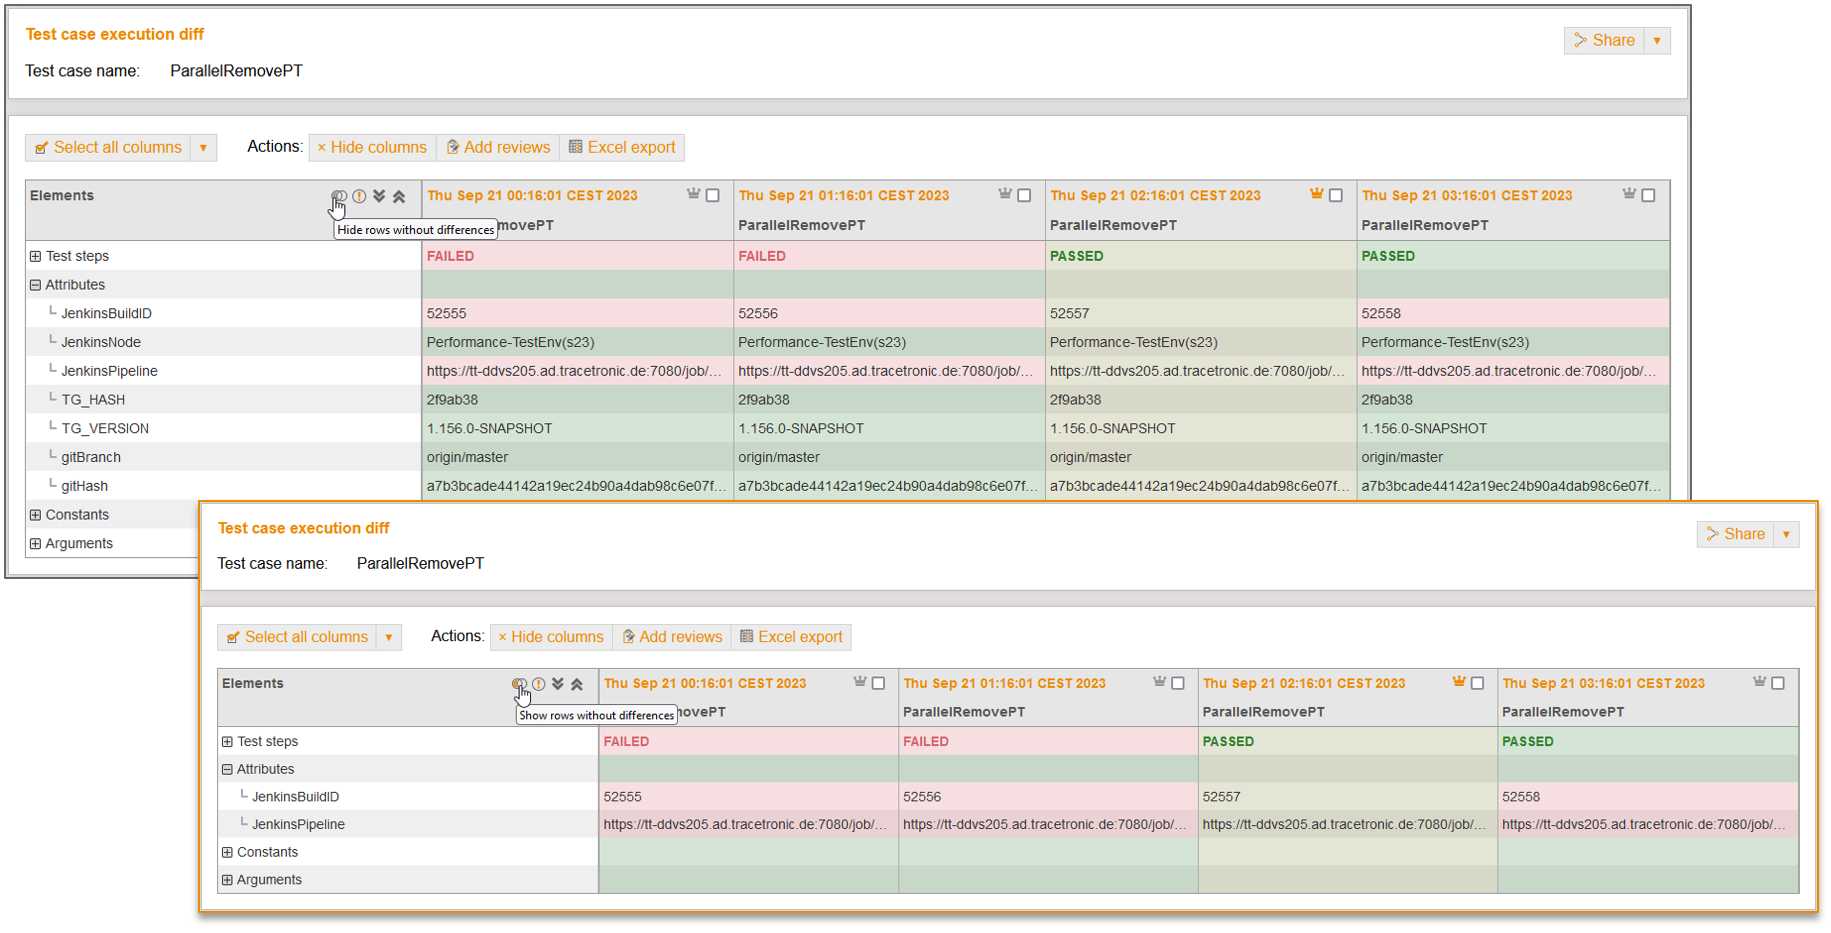Select the 03:16:01 column checkbox in upper table
This screenshot has height=933, width=1831.
point(1648,196)
